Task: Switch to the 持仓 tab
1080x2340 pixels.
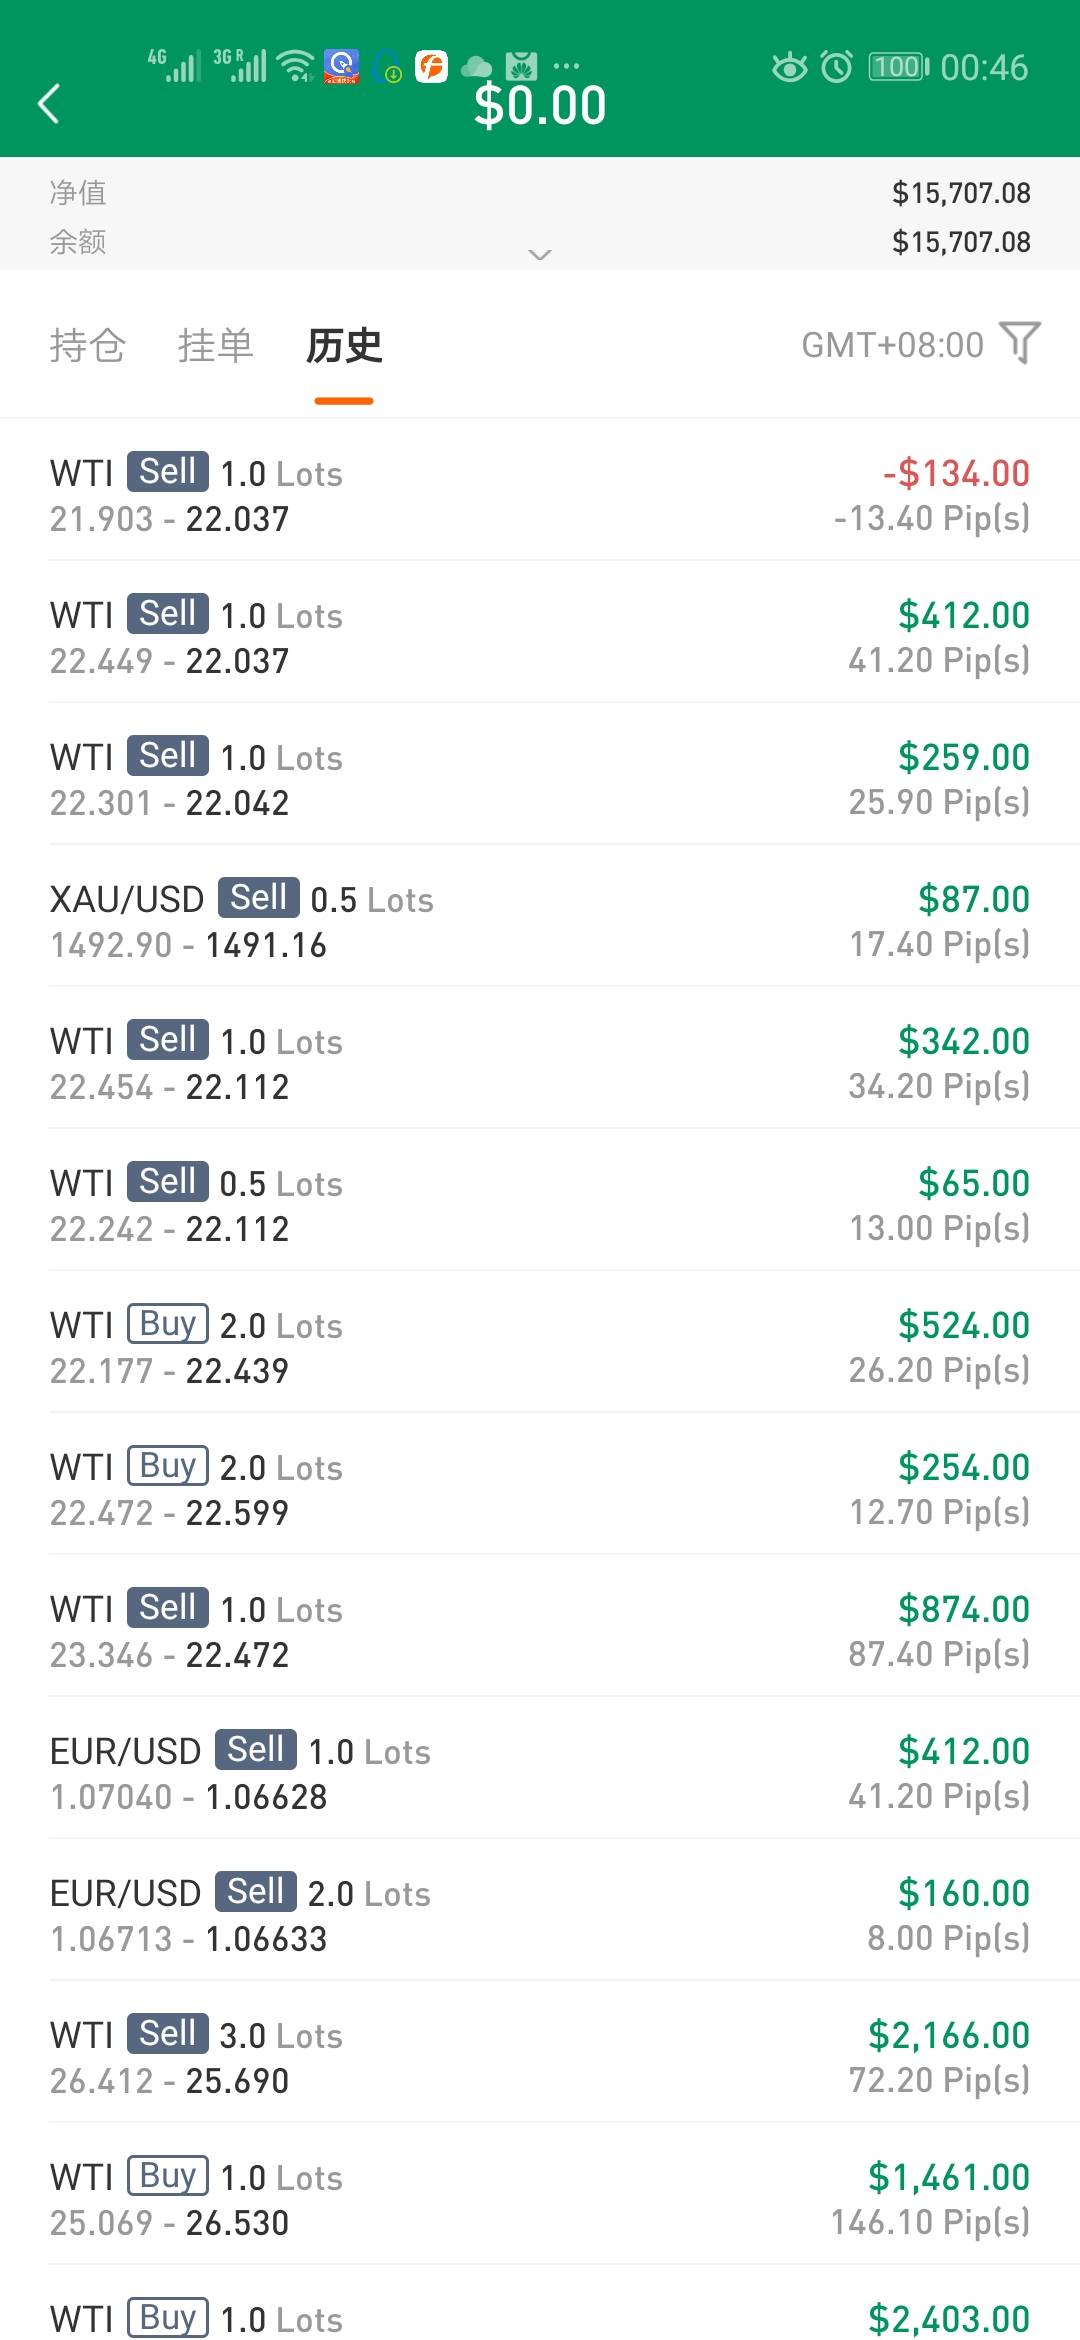Action: (x=87, y=345)
